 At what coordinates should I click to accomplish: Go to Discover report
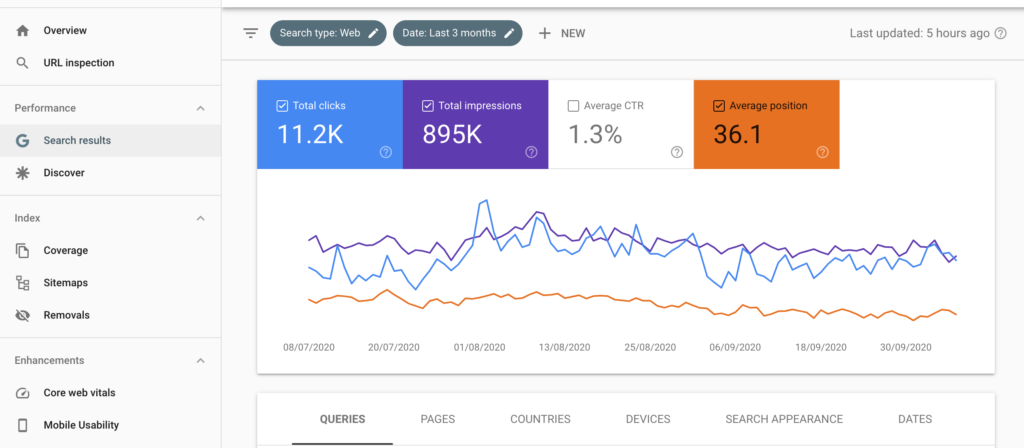[x=64, y=173]
